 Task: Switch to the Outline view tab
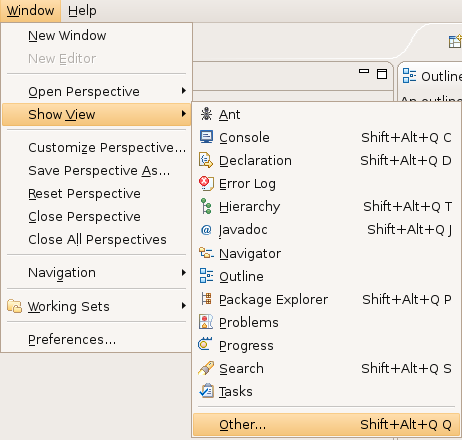point(432,76)
